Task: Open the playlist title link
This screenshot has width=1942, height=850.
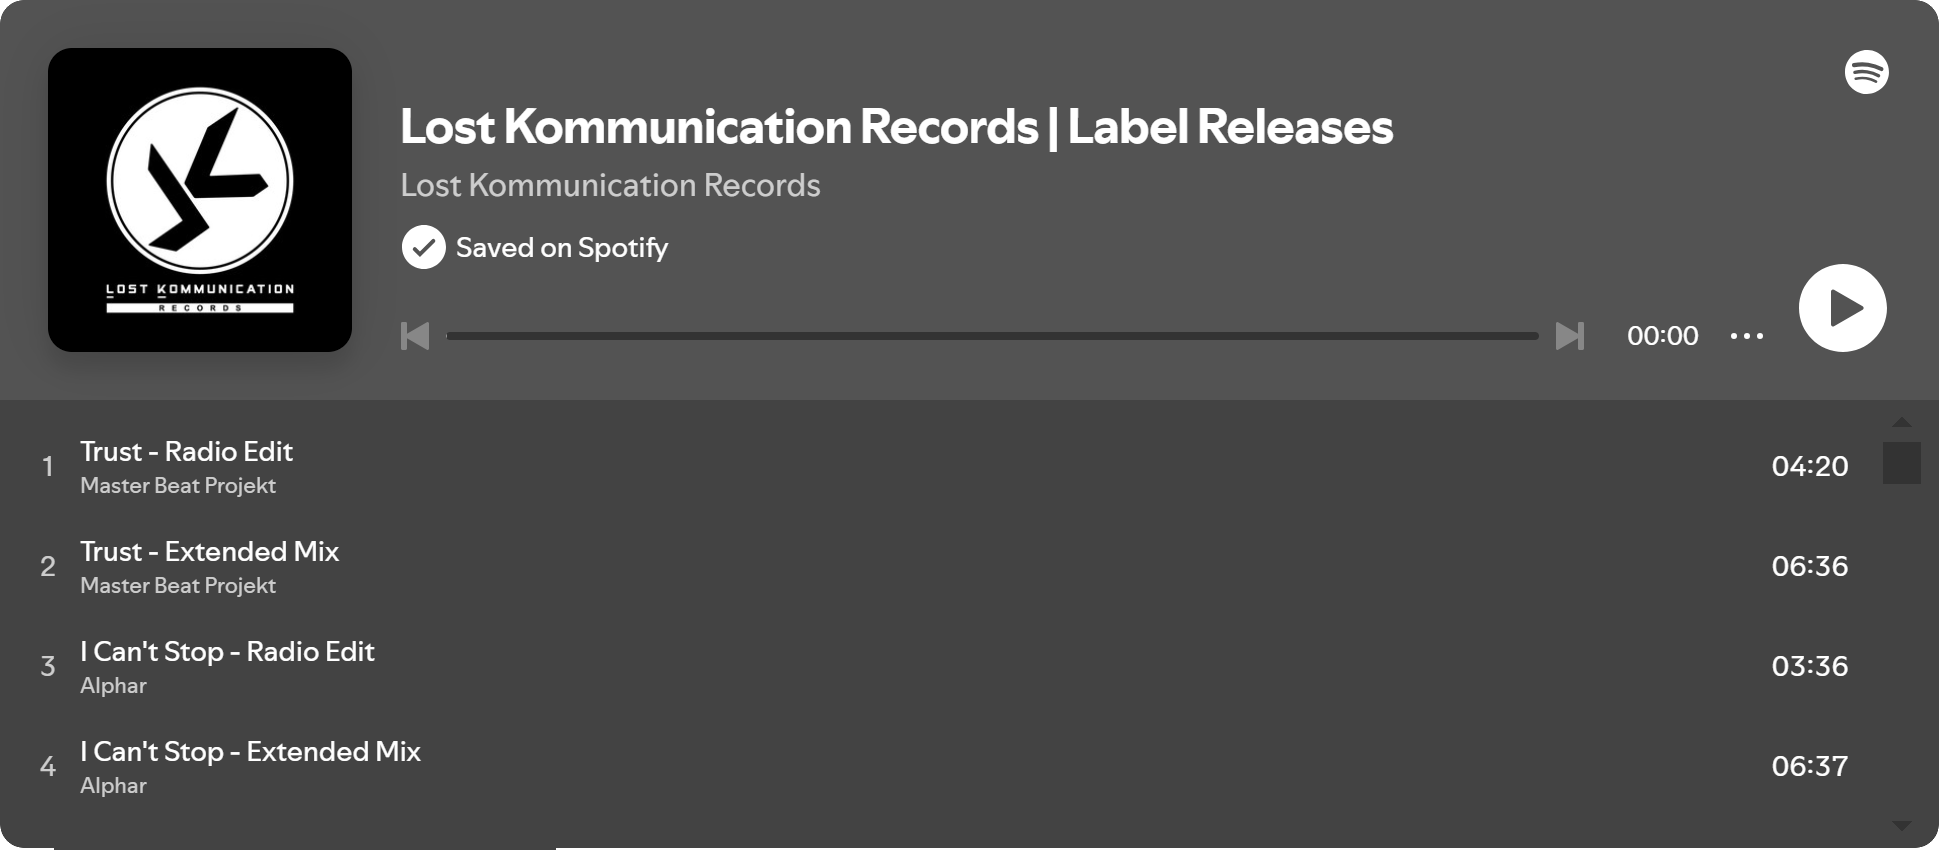Action: pyautogui.click(x=896, y=127)
